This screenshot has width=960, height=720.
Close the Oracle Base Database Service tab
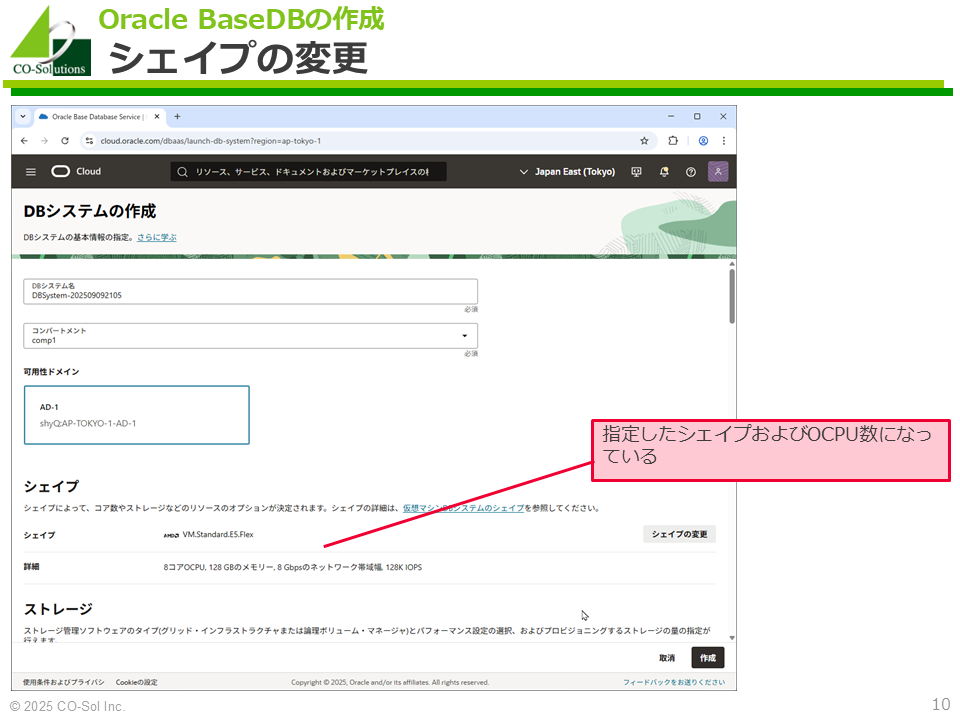click(x=157, y=116)
